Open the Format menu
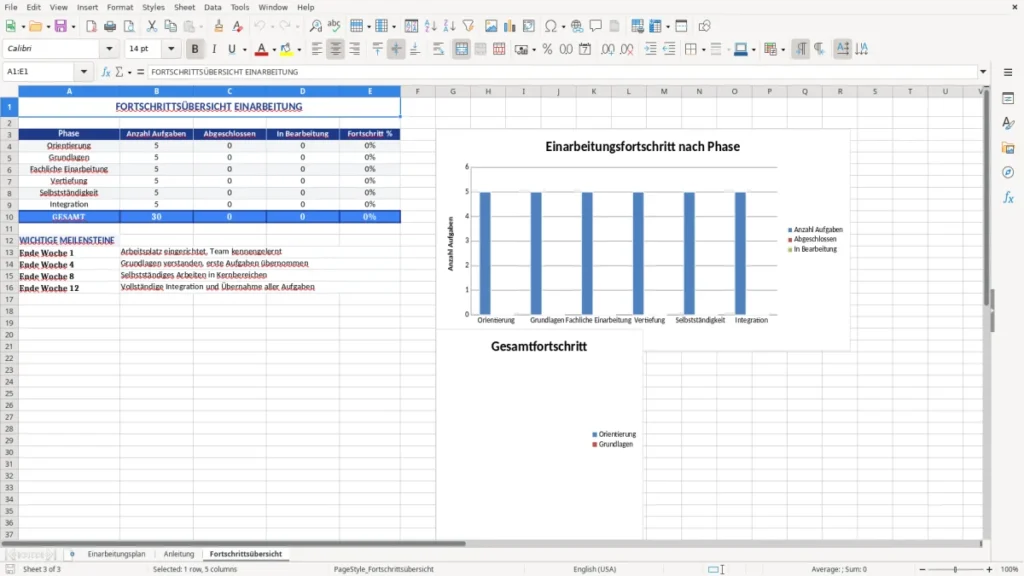Image resolution: width=1024 pixels, height=576 pixels. 120,7
